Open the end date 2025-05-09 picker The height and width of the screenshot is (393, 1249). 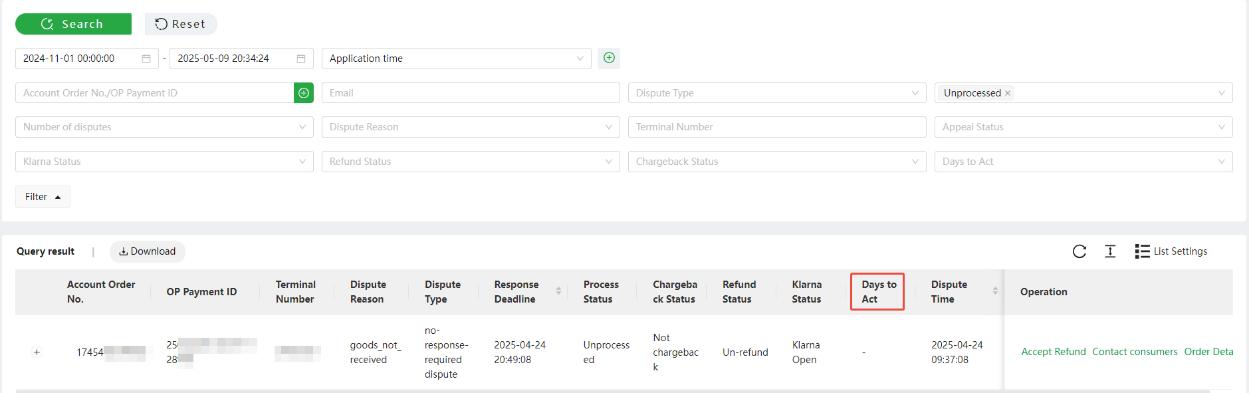241,58
